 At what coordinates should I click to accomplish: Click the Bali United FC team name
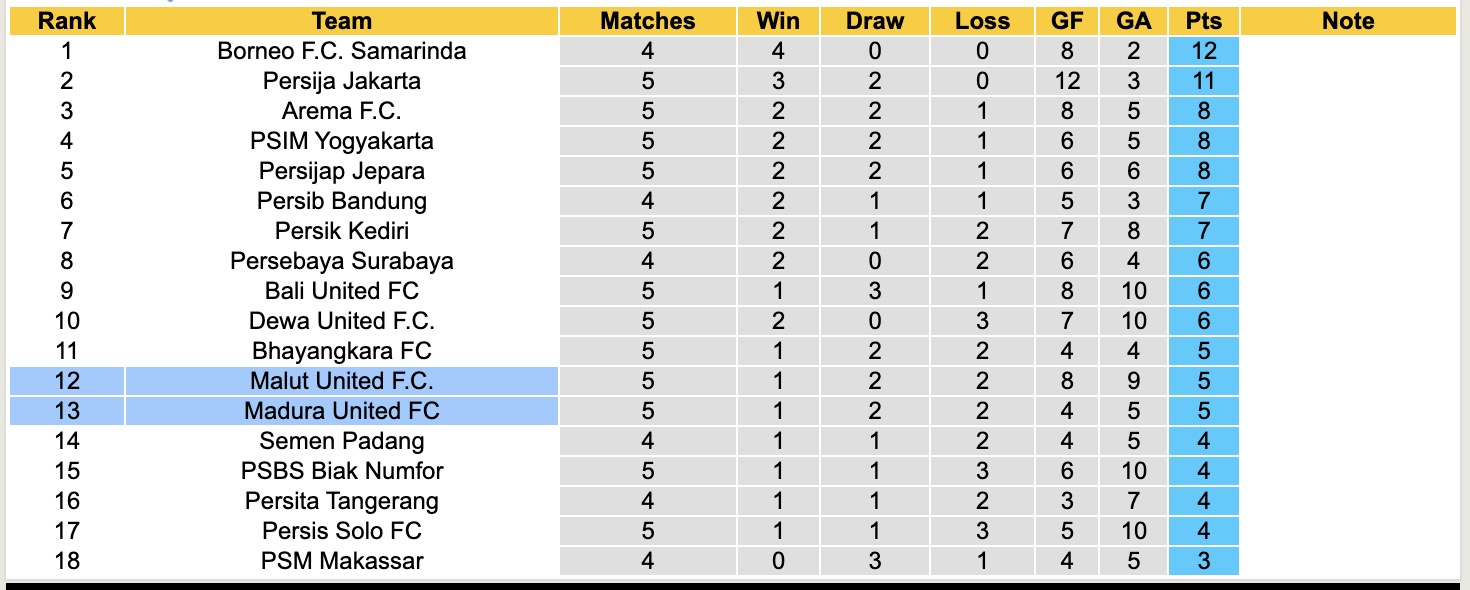tap(341, 291)
